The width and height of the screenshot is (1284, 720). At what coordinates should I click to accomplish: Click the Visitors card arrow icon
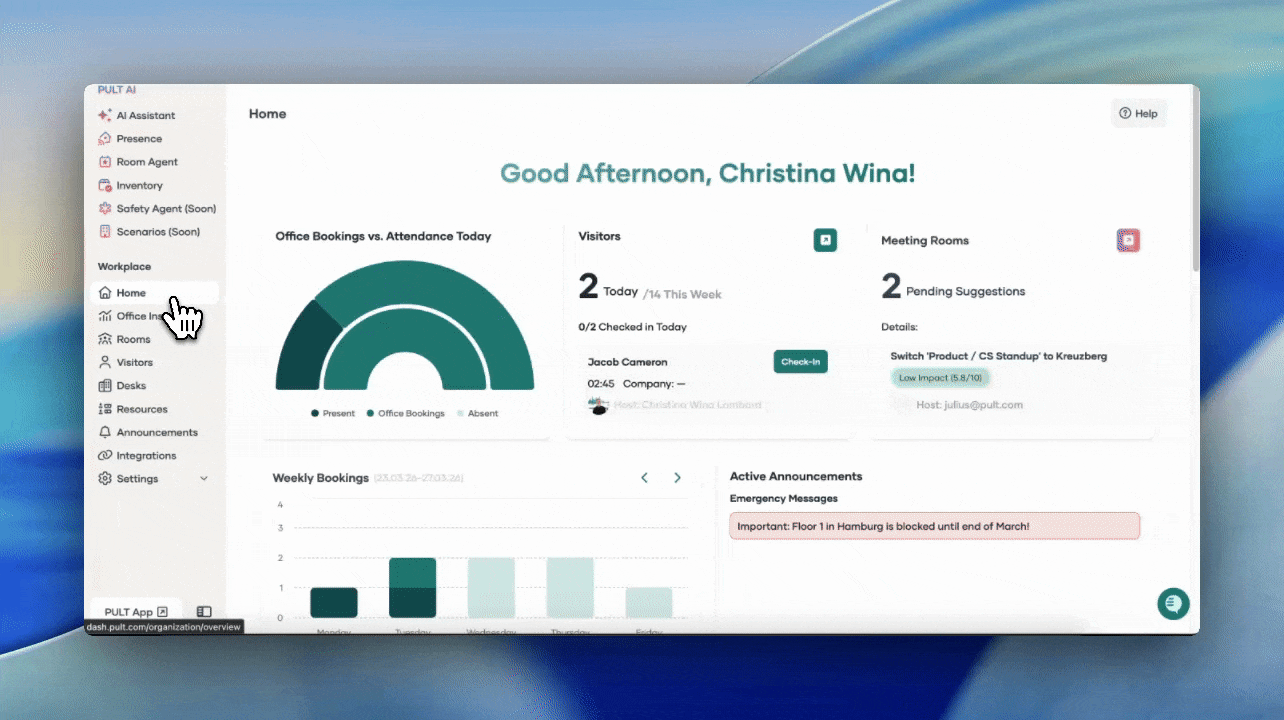(825, 240)
